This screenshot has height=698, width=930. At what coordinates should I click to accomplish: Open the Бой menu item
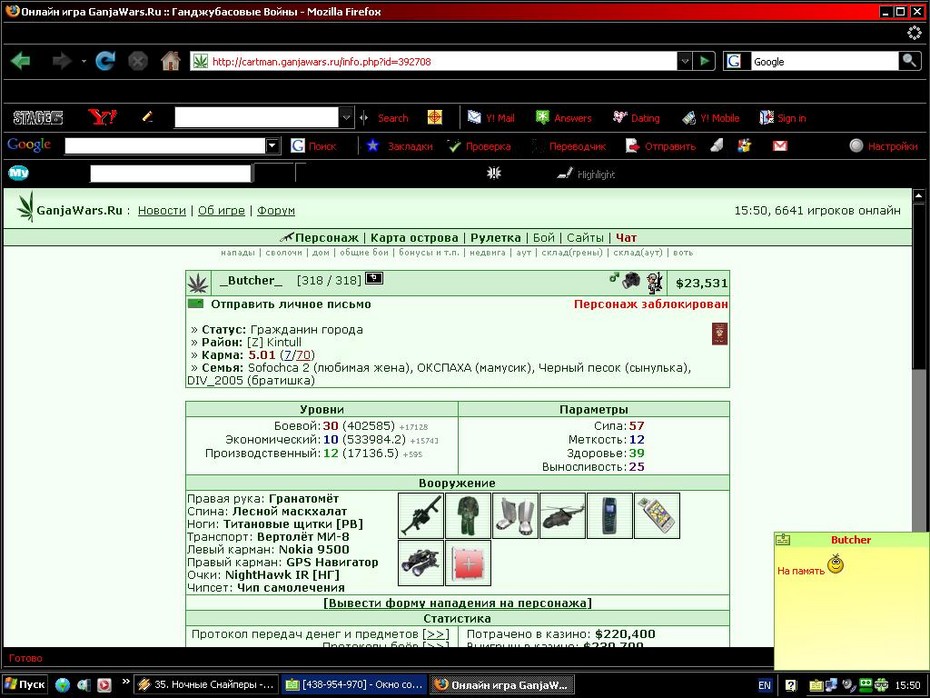click(x=544, y=238)
